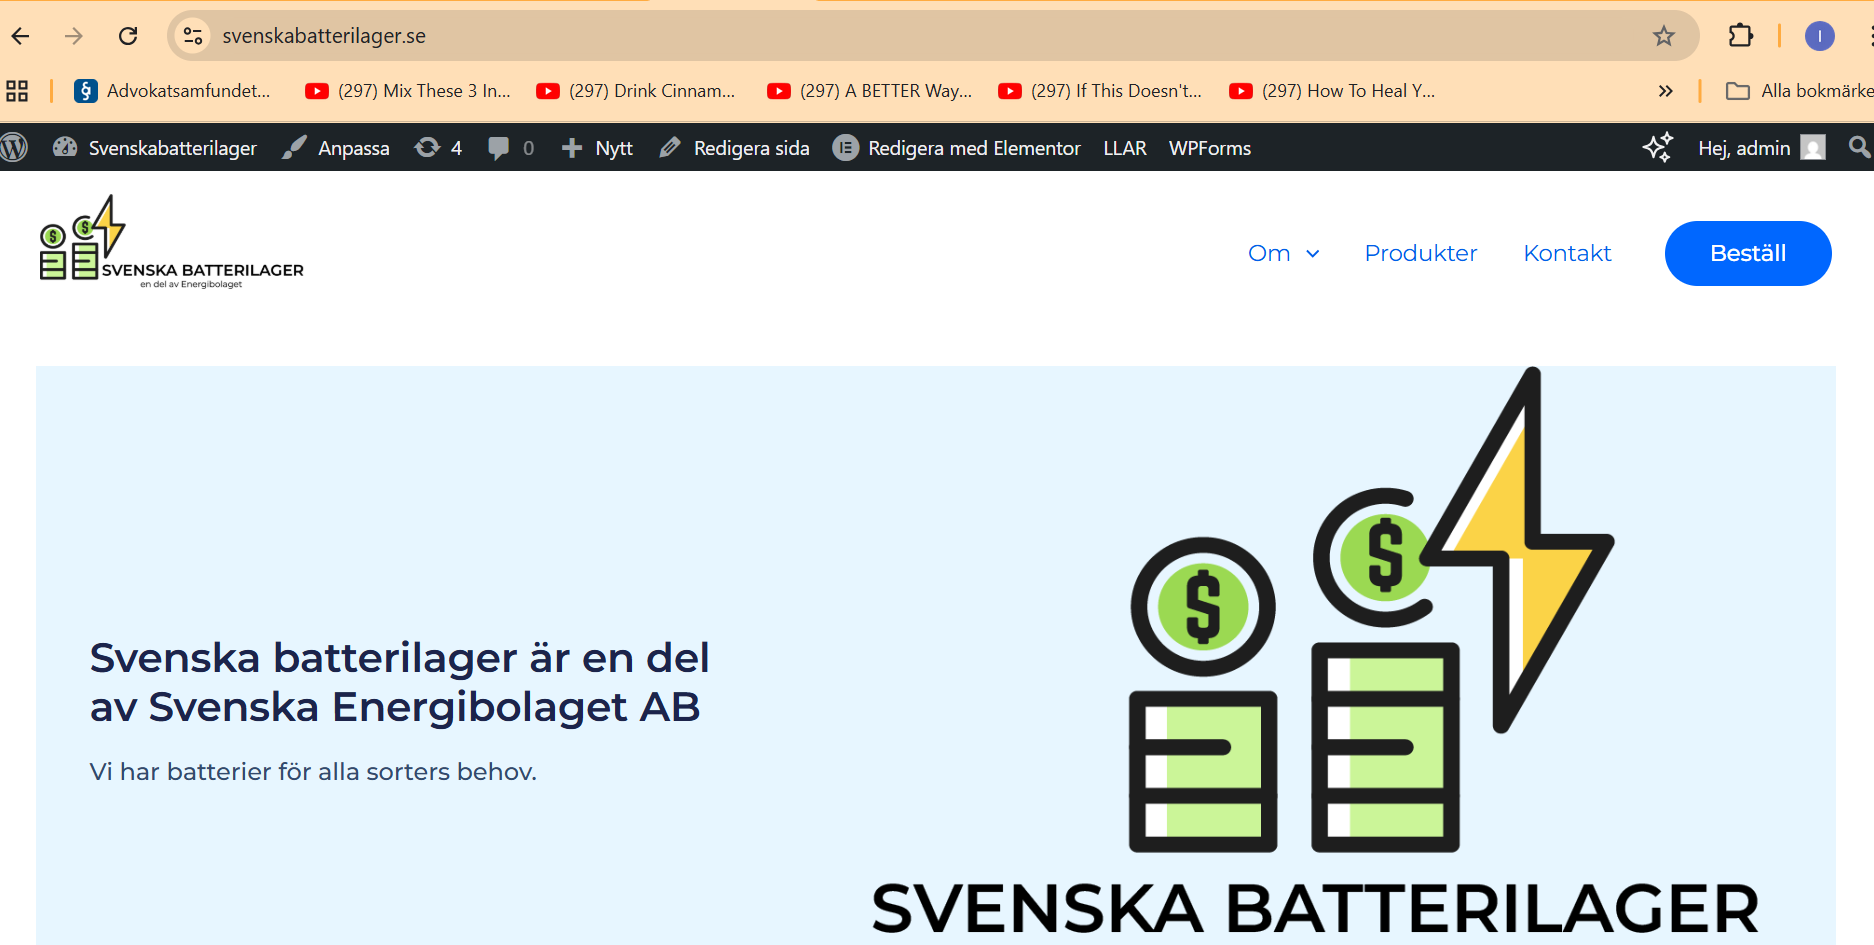Open the WordPress logo menu
This screenshot has width=1874, height=945.
click(x=14, y=148)
